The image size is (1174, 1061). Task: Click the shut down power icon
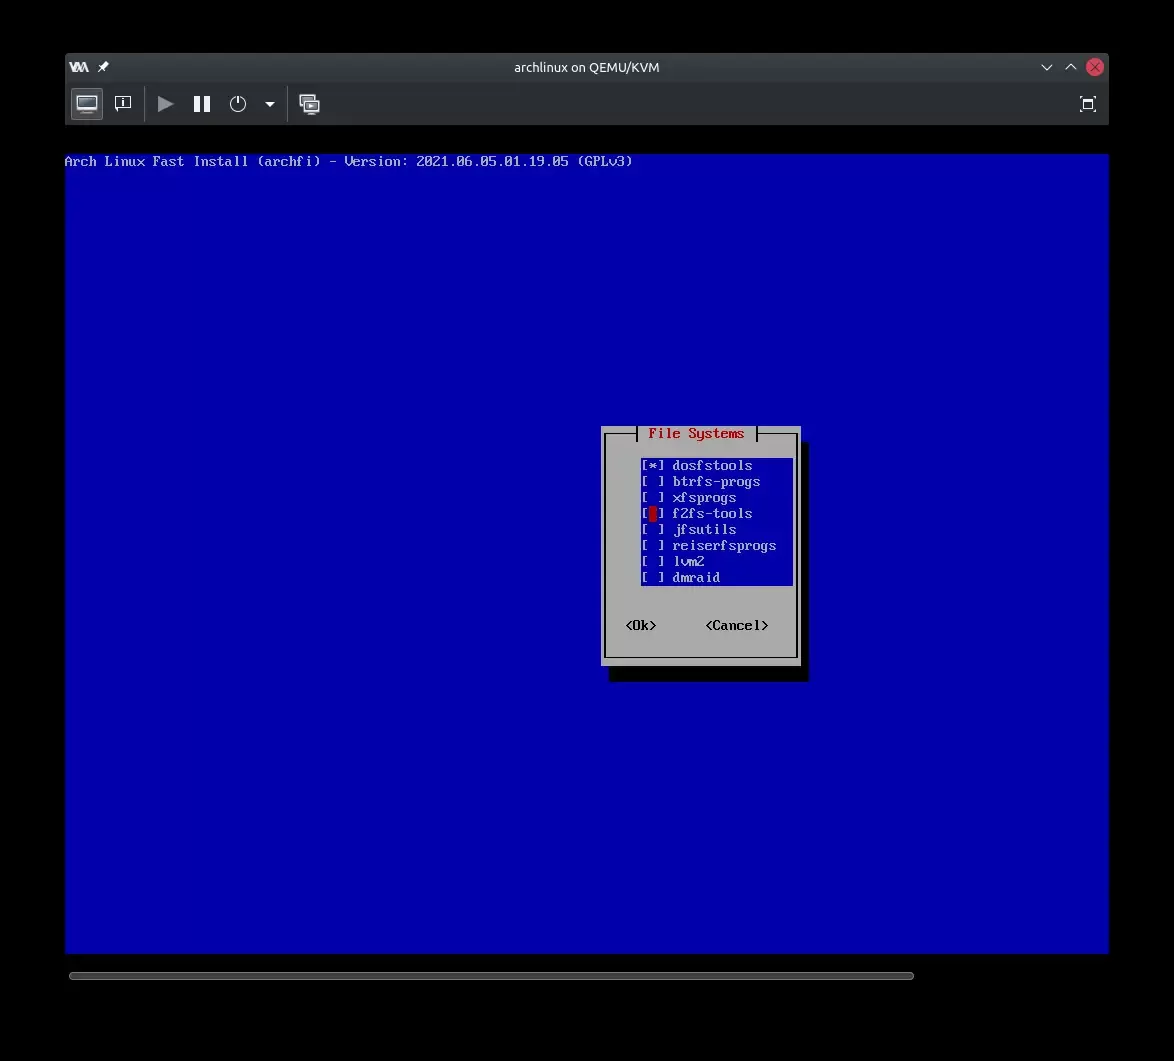click(x=238, y=104)
